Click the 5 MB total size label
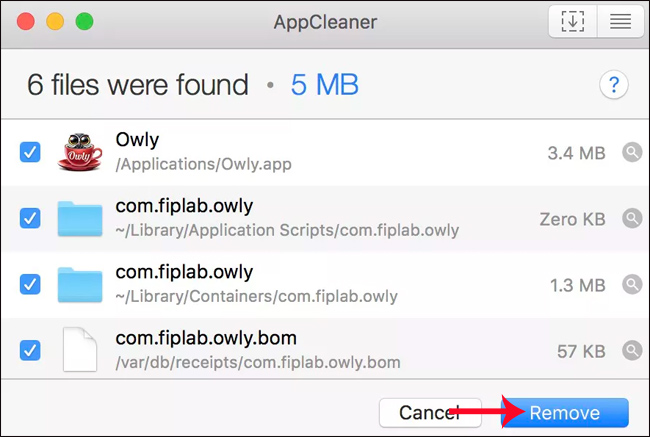650x437 pixels. (325, 85)
